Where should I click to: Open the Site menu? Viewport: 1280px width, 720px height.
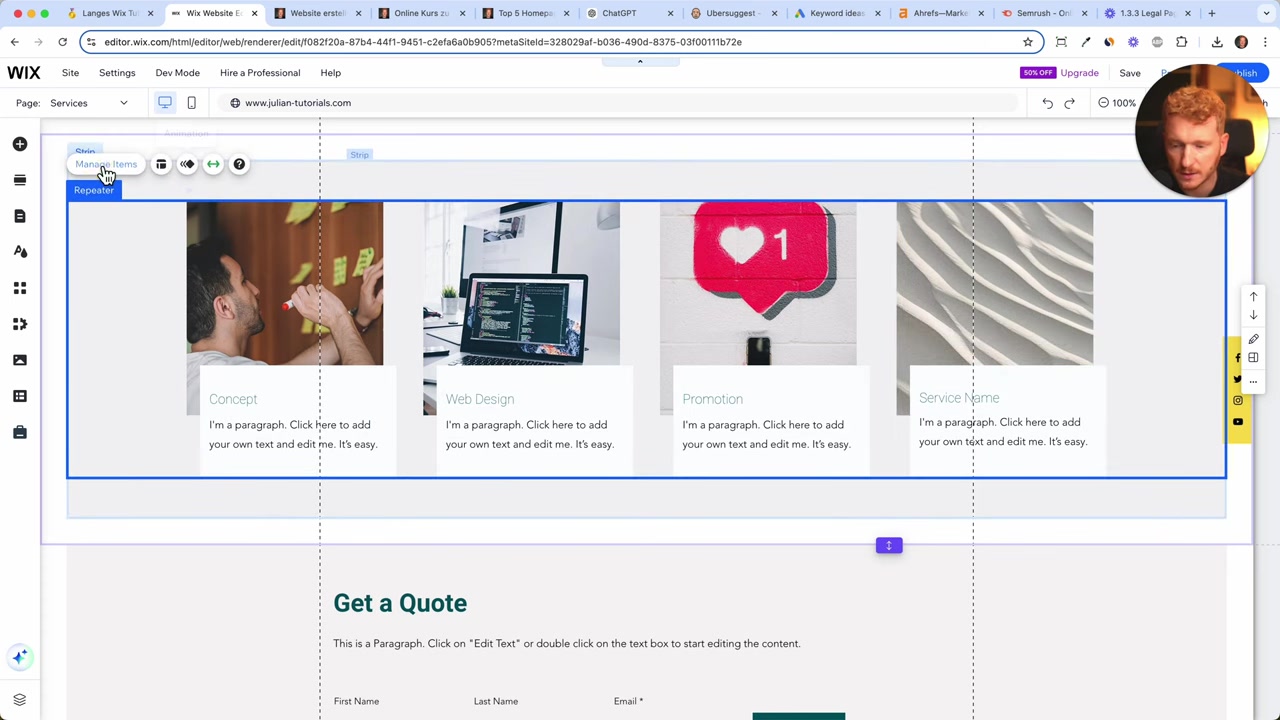[70, 73]
